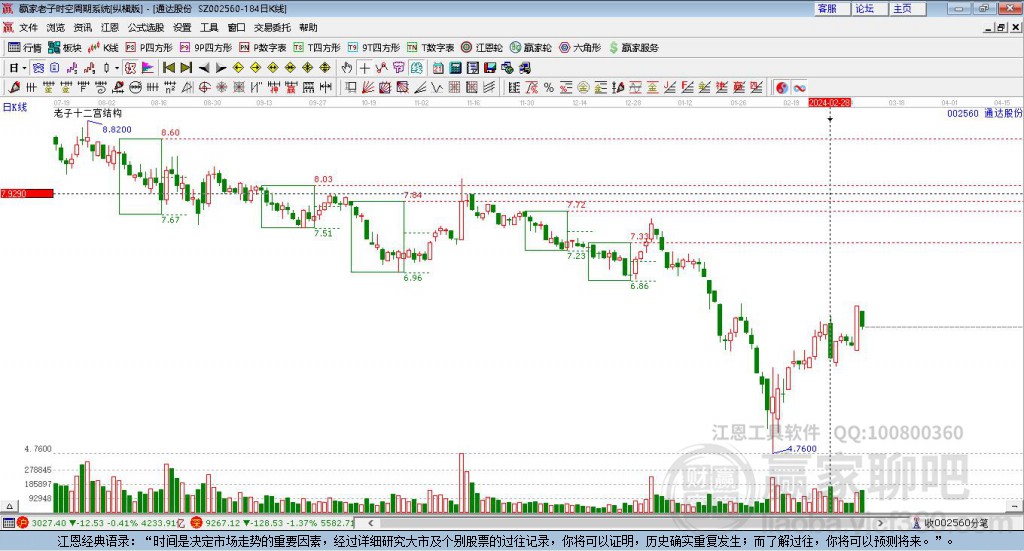Select the red zigzag line tool
Screen dimensions: 1024x551
coord(381,68)
